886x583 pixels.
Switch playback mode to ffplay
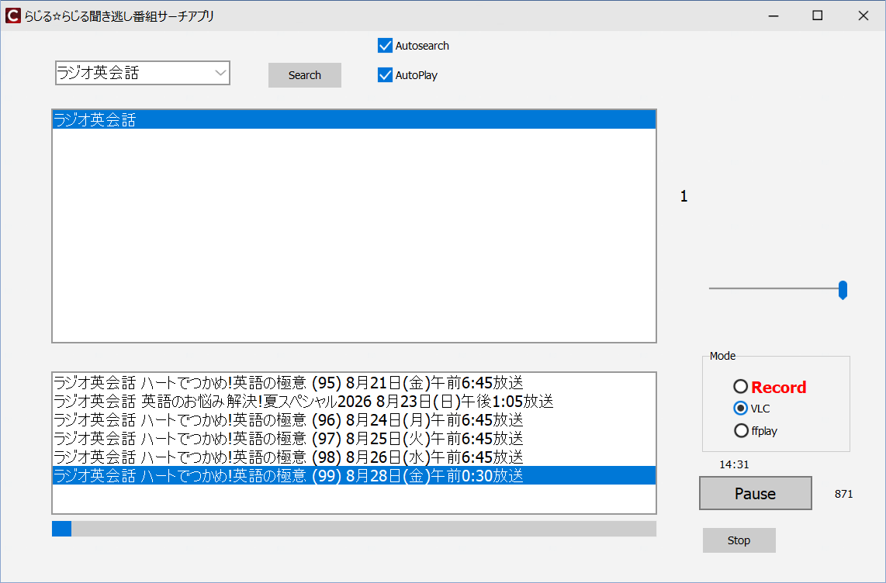click(740, 430)
